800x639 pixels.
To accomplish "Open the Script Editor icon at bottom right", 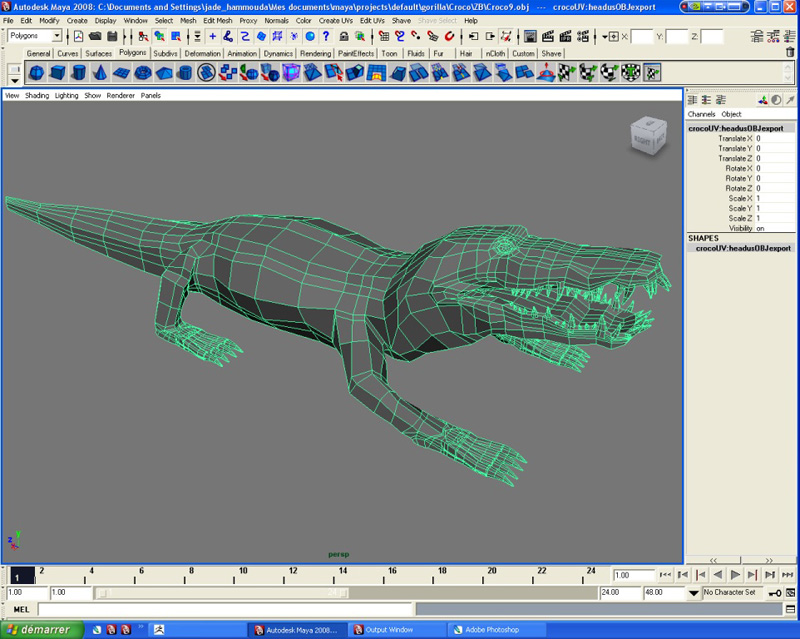I will pyautogui.click(x=790, y=609).
